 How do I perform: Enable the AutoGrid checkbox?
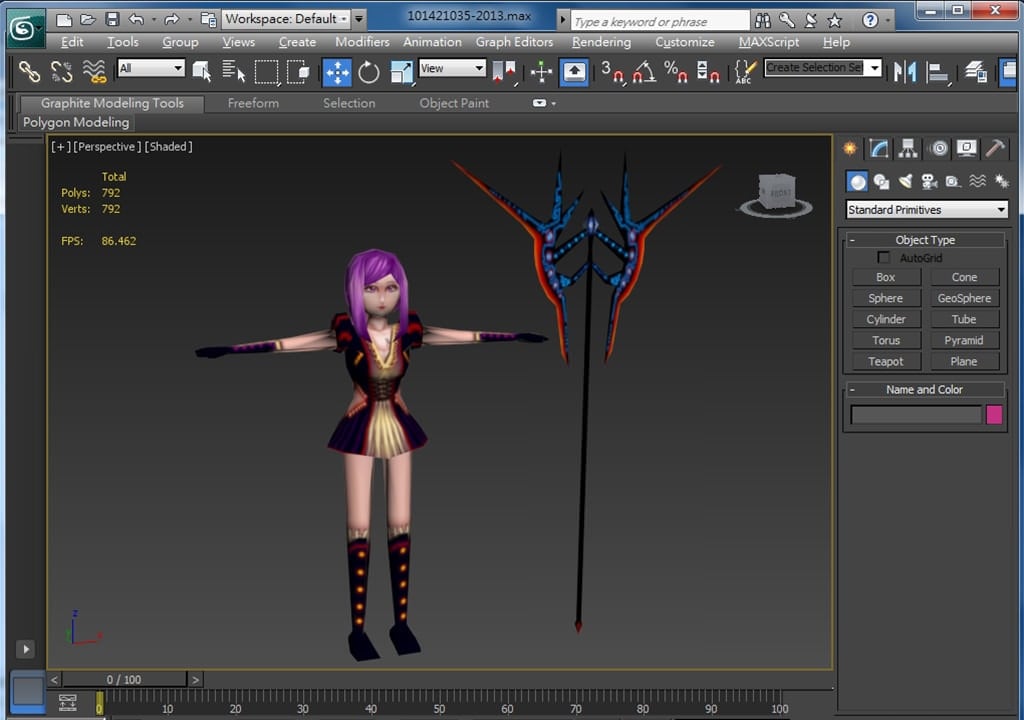pos(883,258)
